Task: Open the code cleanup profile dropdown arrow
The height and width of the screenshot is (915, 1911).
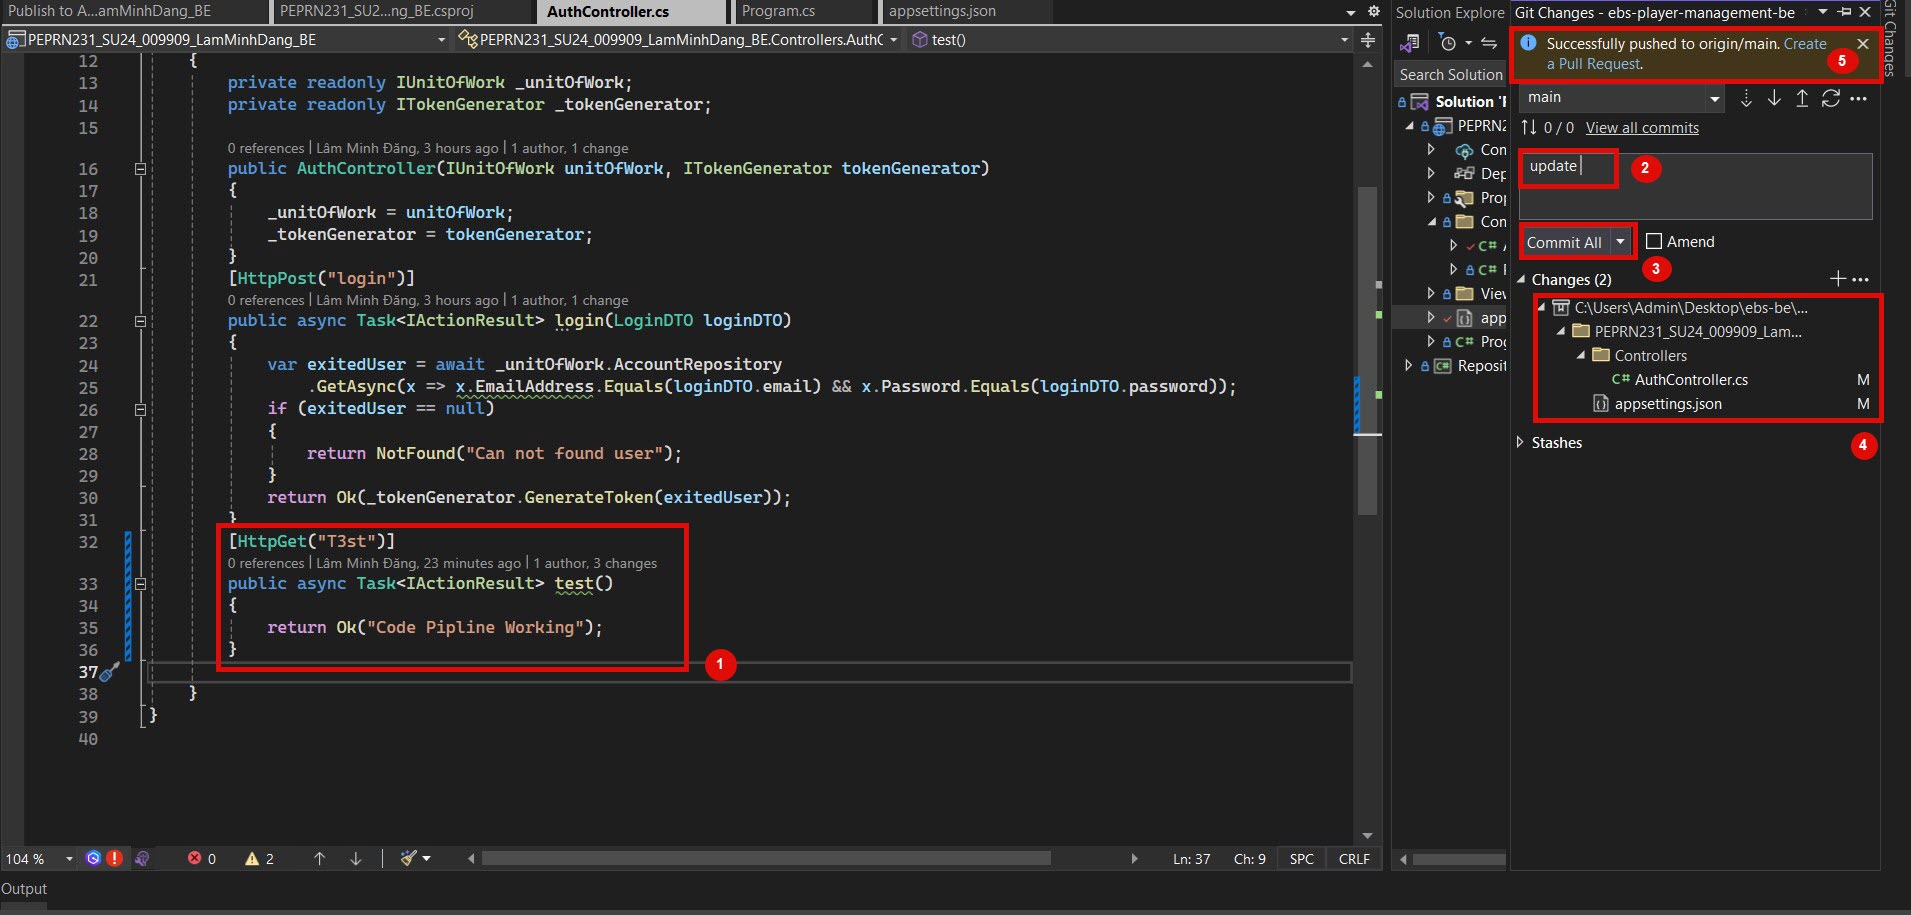Action: pyautogui.click(x=427, y=858)
